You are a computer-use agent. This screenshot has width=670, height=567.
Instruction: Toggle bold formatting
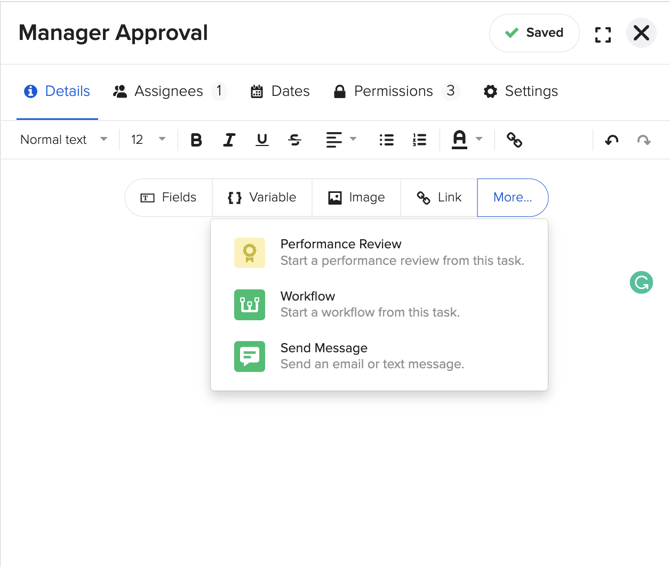point(196,140)
